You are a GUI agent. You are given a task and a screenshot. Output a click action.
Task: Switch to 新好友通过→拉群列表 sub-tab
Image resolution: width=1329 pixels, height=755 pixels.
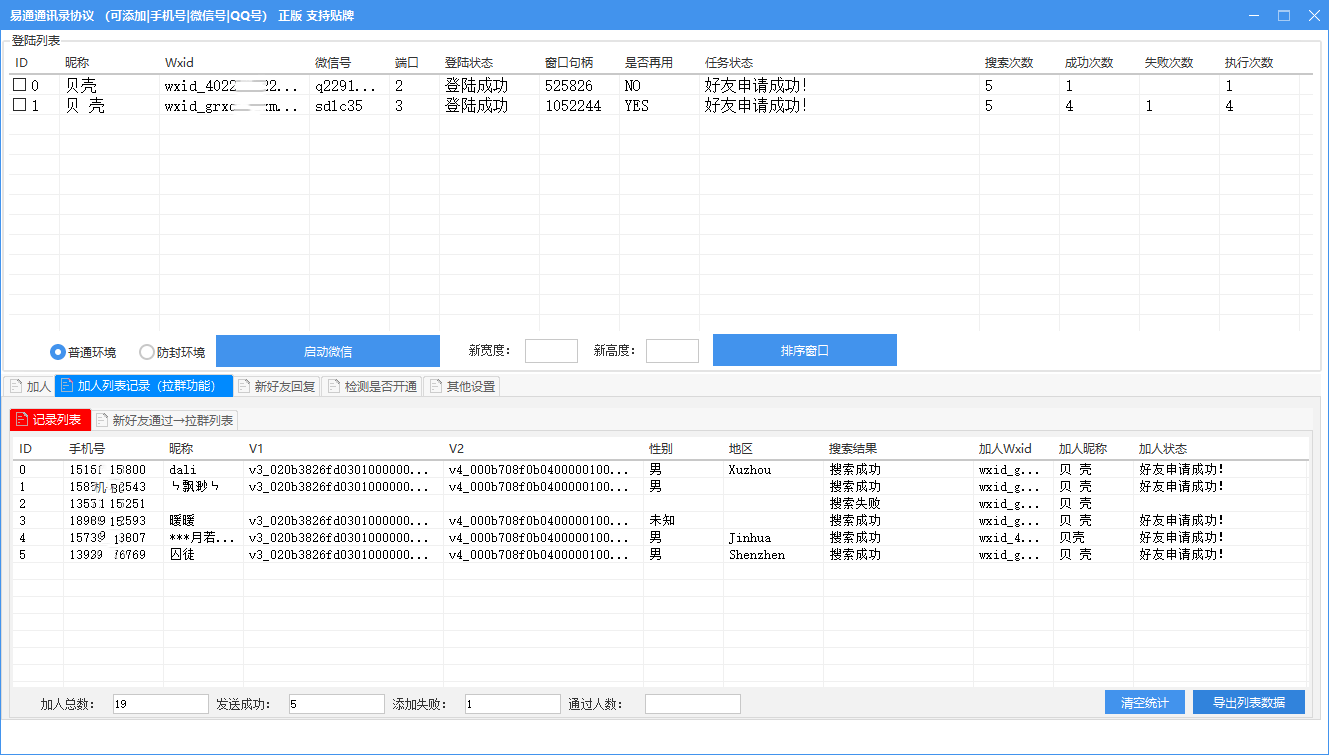165,420
